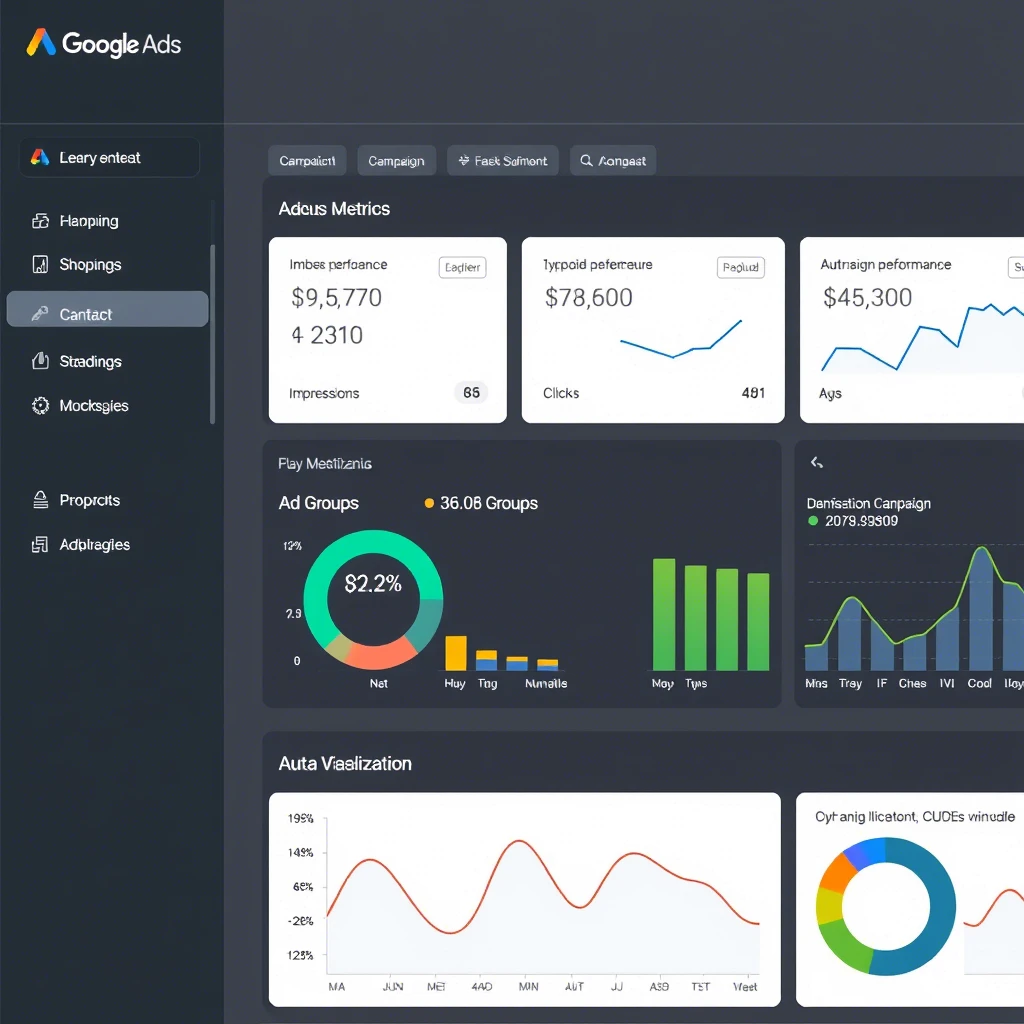Click the Auta Viaalization heading

click(345, 763)
